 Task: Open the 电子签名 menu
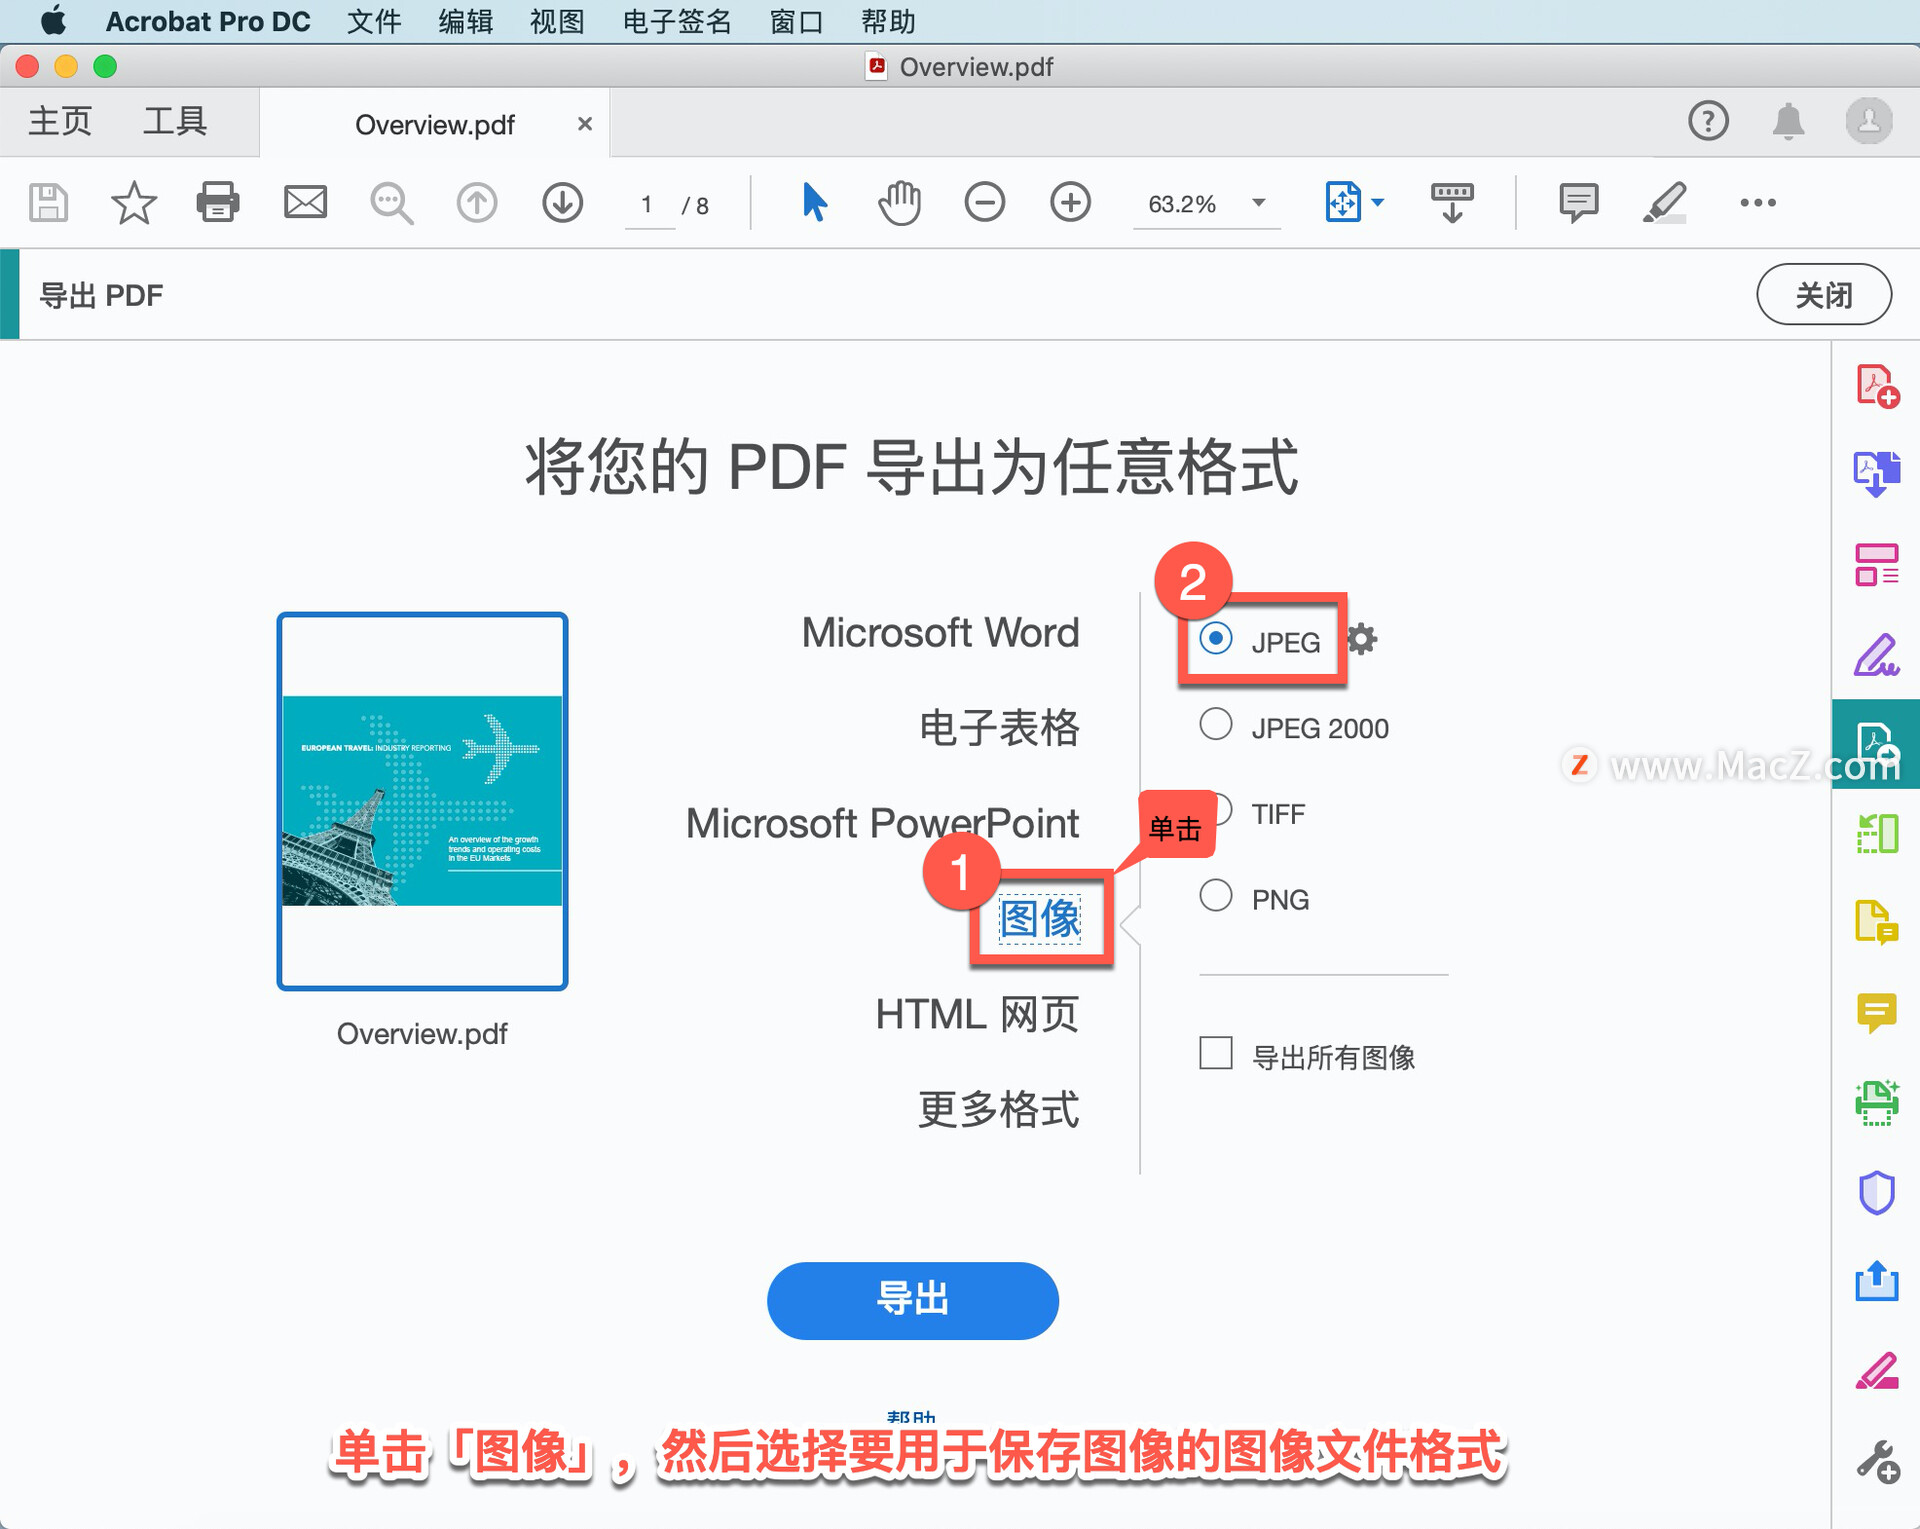677,21
